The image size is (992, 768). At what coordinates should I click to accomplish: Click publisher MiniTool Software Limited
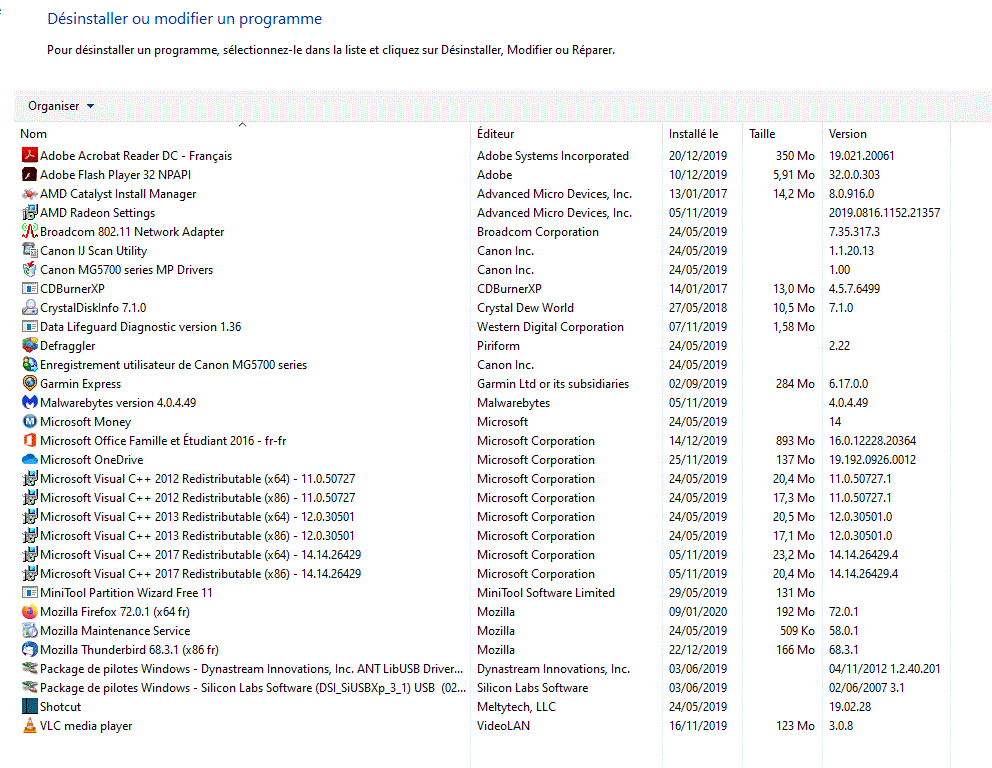click(x=546, y=592)
